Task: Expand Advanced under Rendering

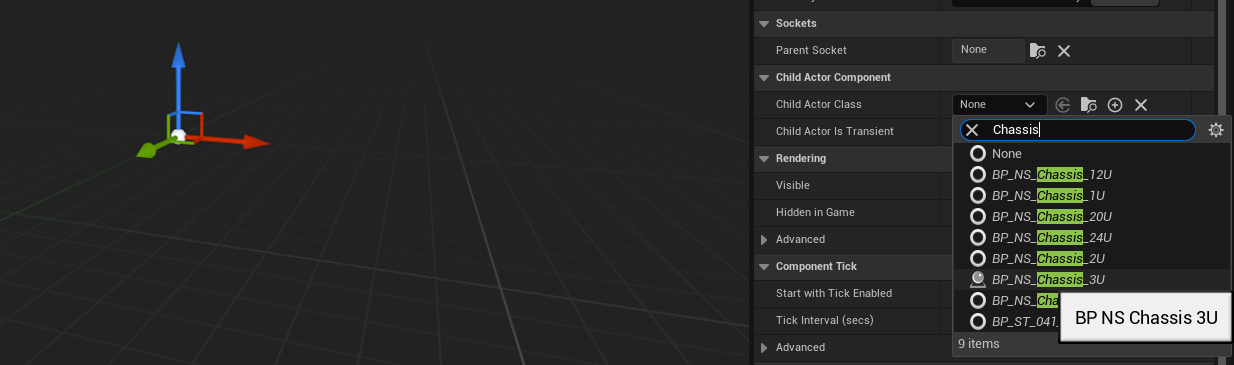Action: click(764, 239)
